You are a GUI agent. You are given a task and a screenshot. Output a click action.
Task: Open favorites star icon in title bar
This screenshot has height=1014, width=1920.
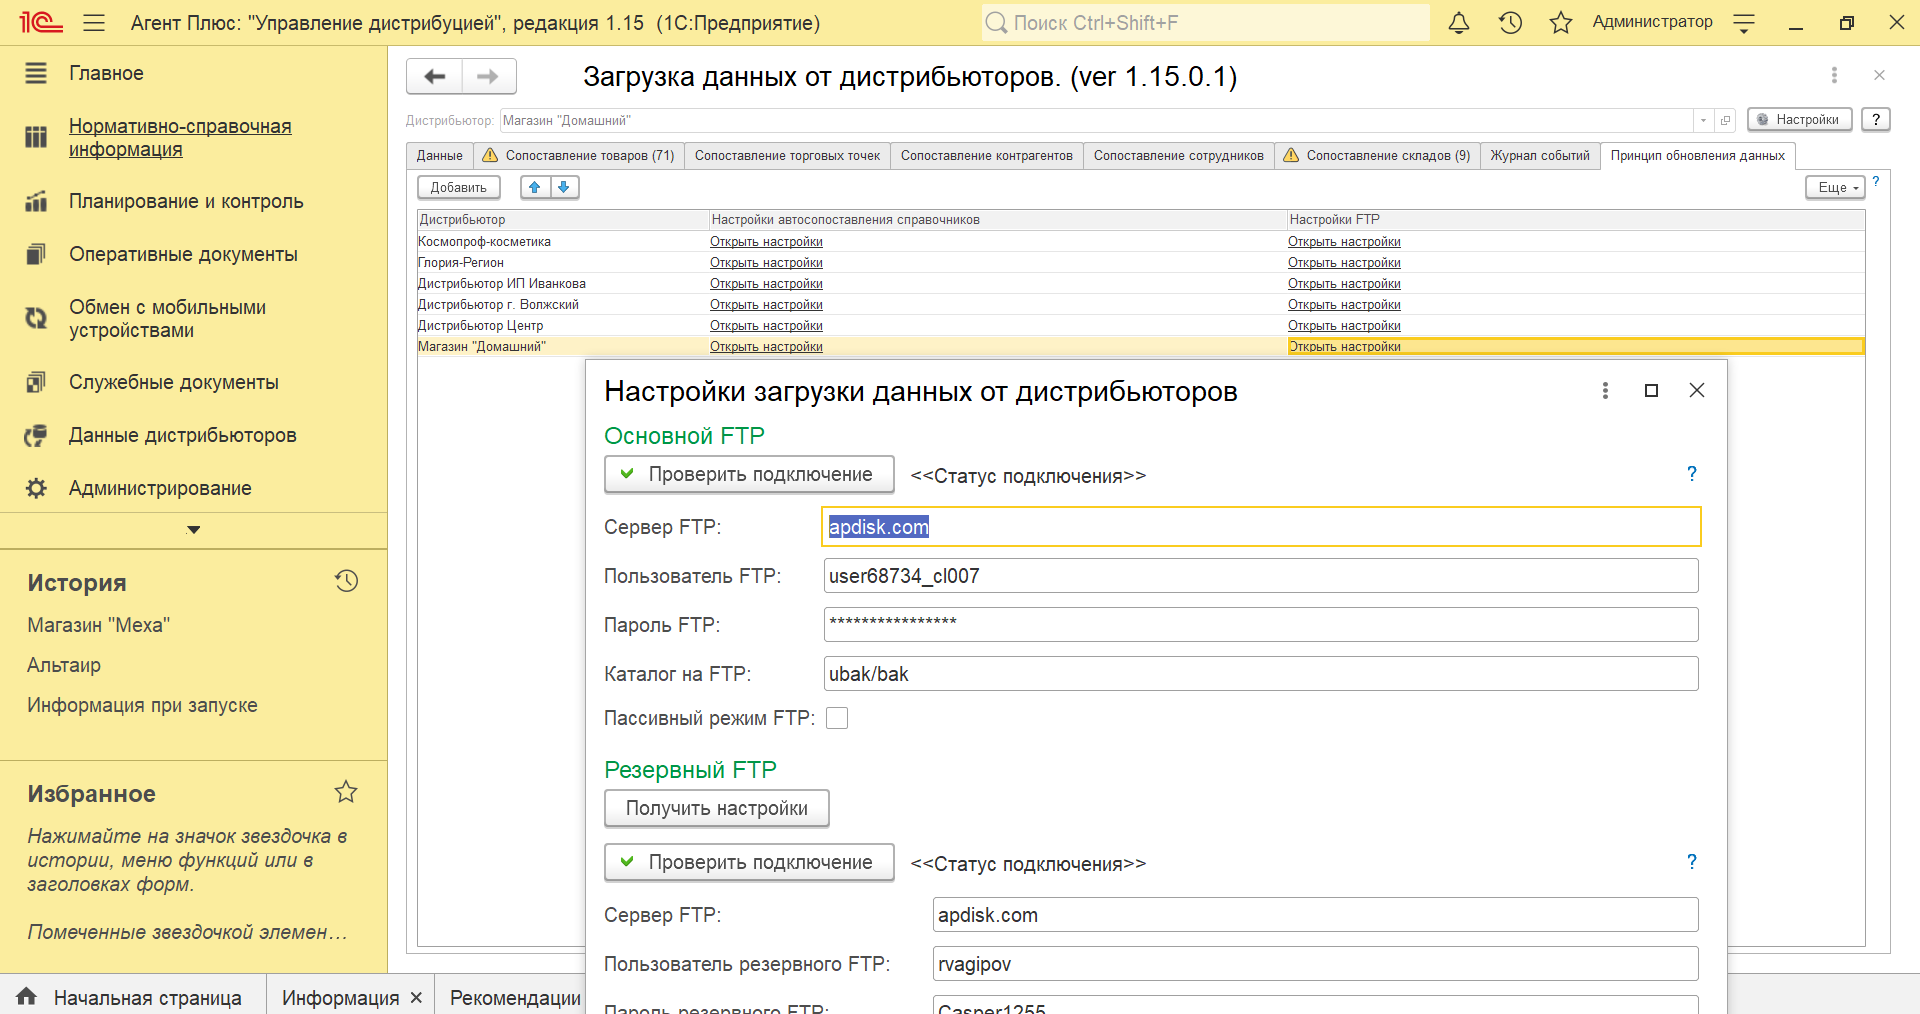tap(1561, 23)
